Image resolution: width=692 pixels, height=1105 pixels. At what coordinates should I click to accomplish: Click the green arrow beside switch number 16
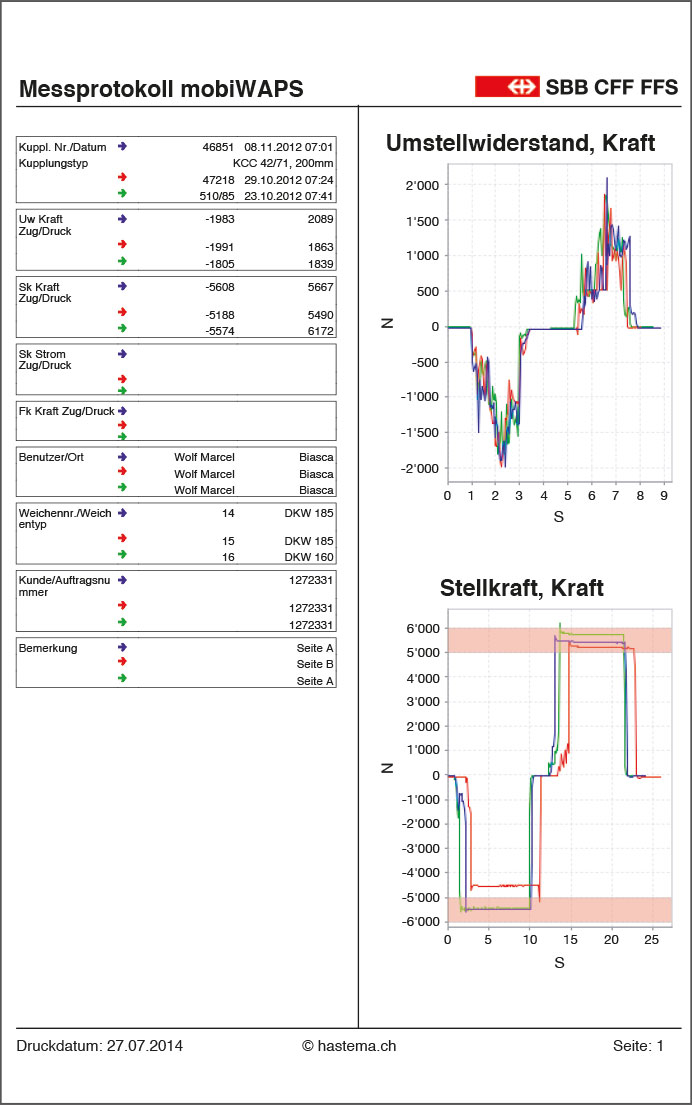(x=122, y=555)
